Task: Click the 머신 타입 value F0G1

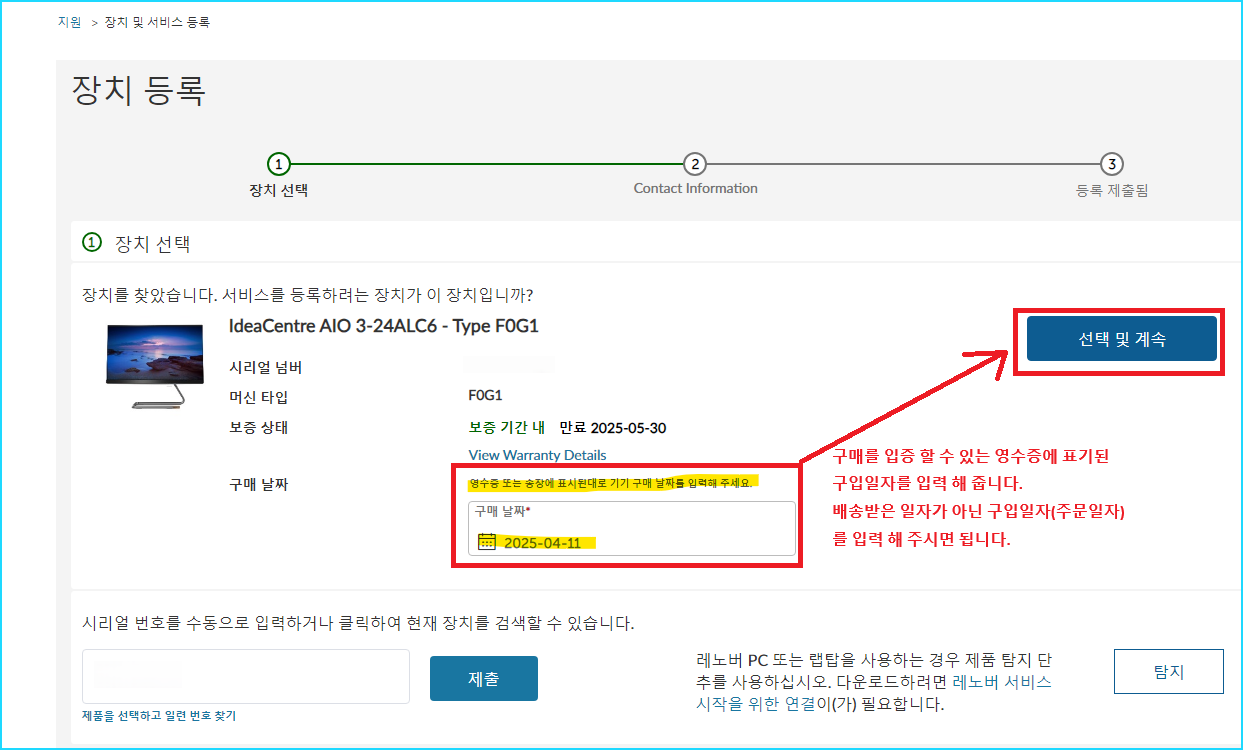Action: pos(485,396)
